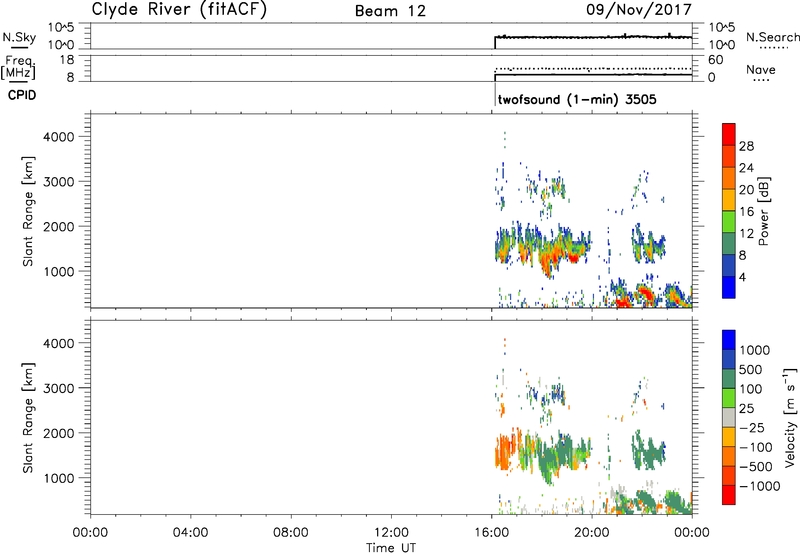Click the 'Velocity [m s-1]' colorbar label
800x554 pixels.
click(790, 417)
